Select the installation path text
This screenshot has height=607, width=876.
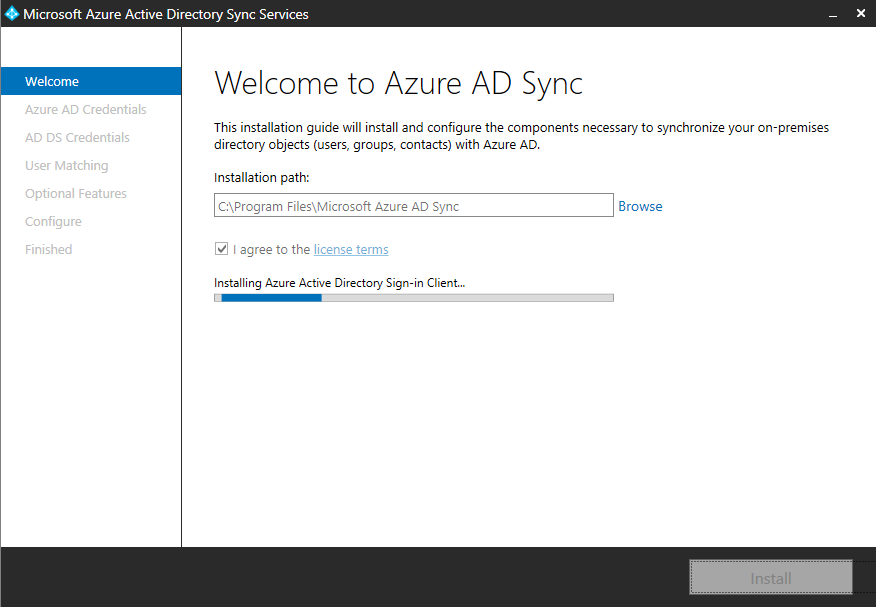point(329,205)
